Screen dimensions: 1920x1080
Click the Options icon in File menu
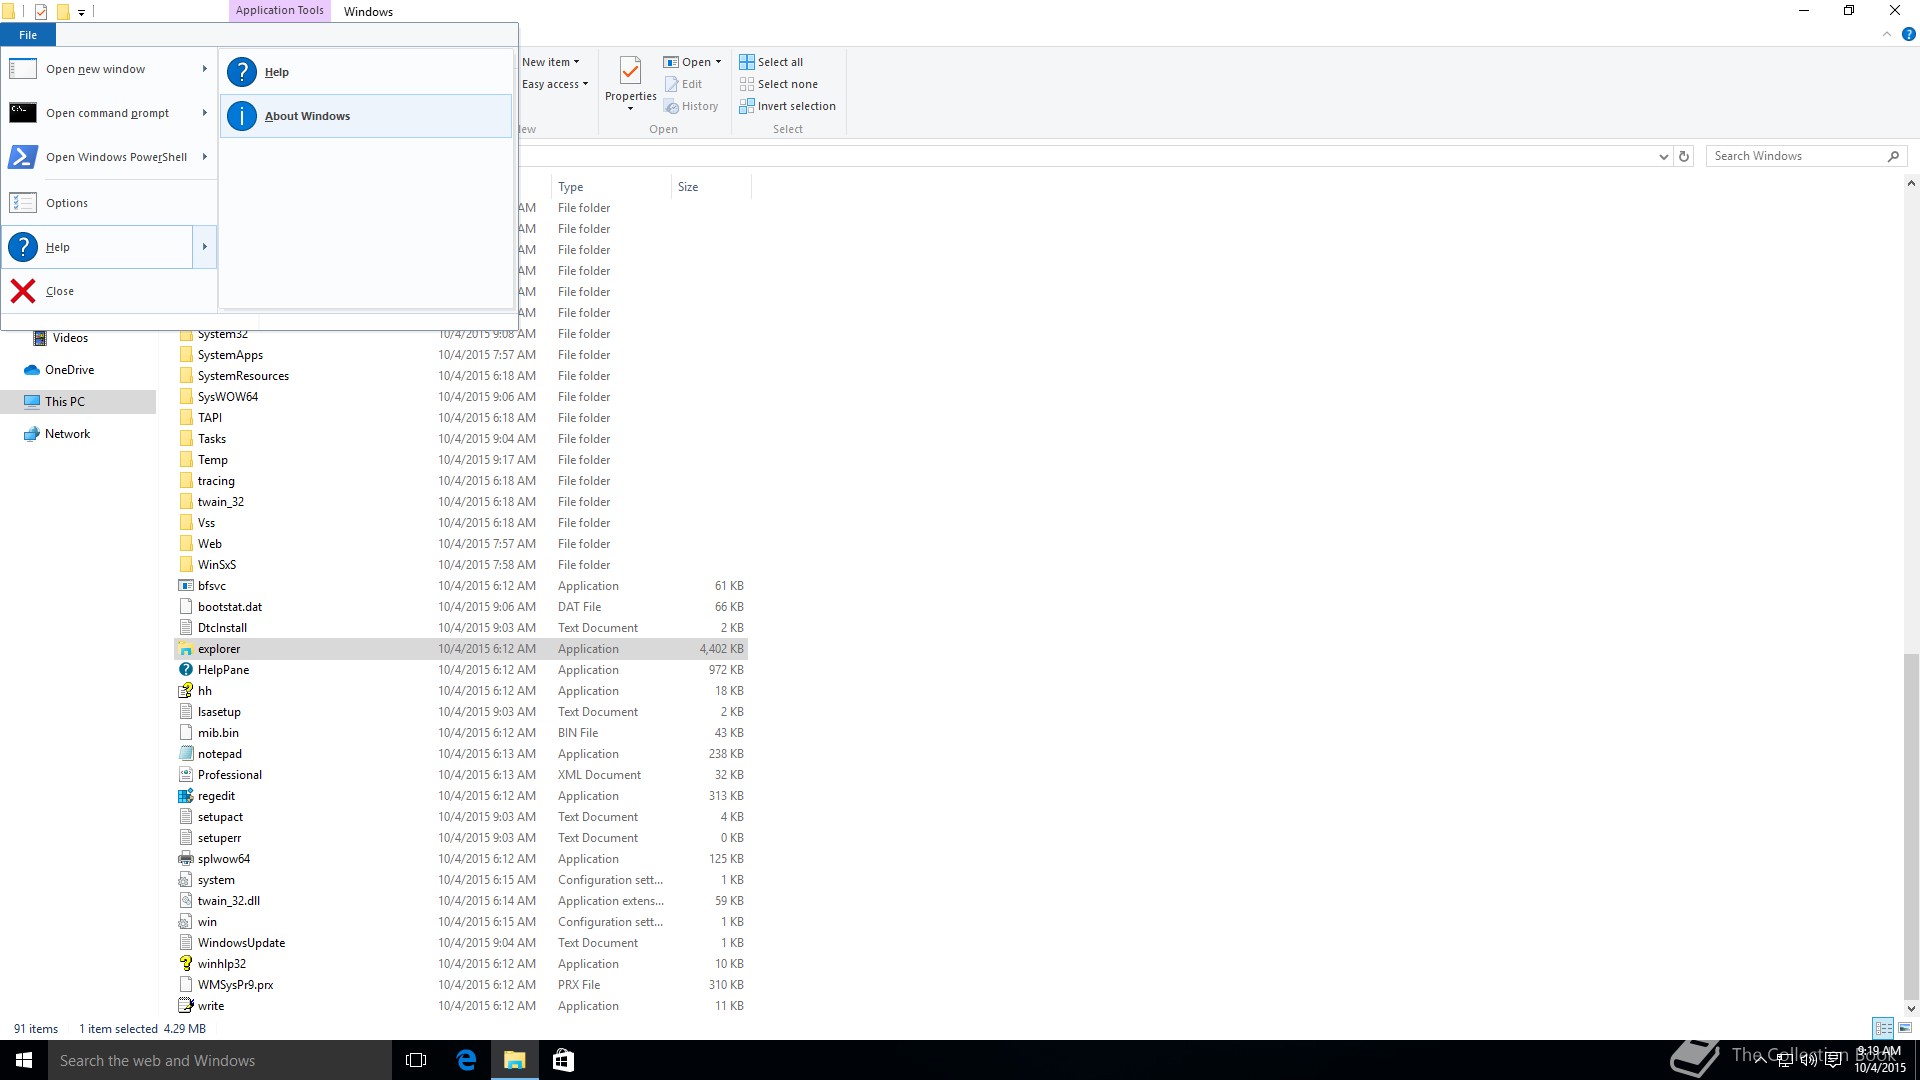point(23,203)
